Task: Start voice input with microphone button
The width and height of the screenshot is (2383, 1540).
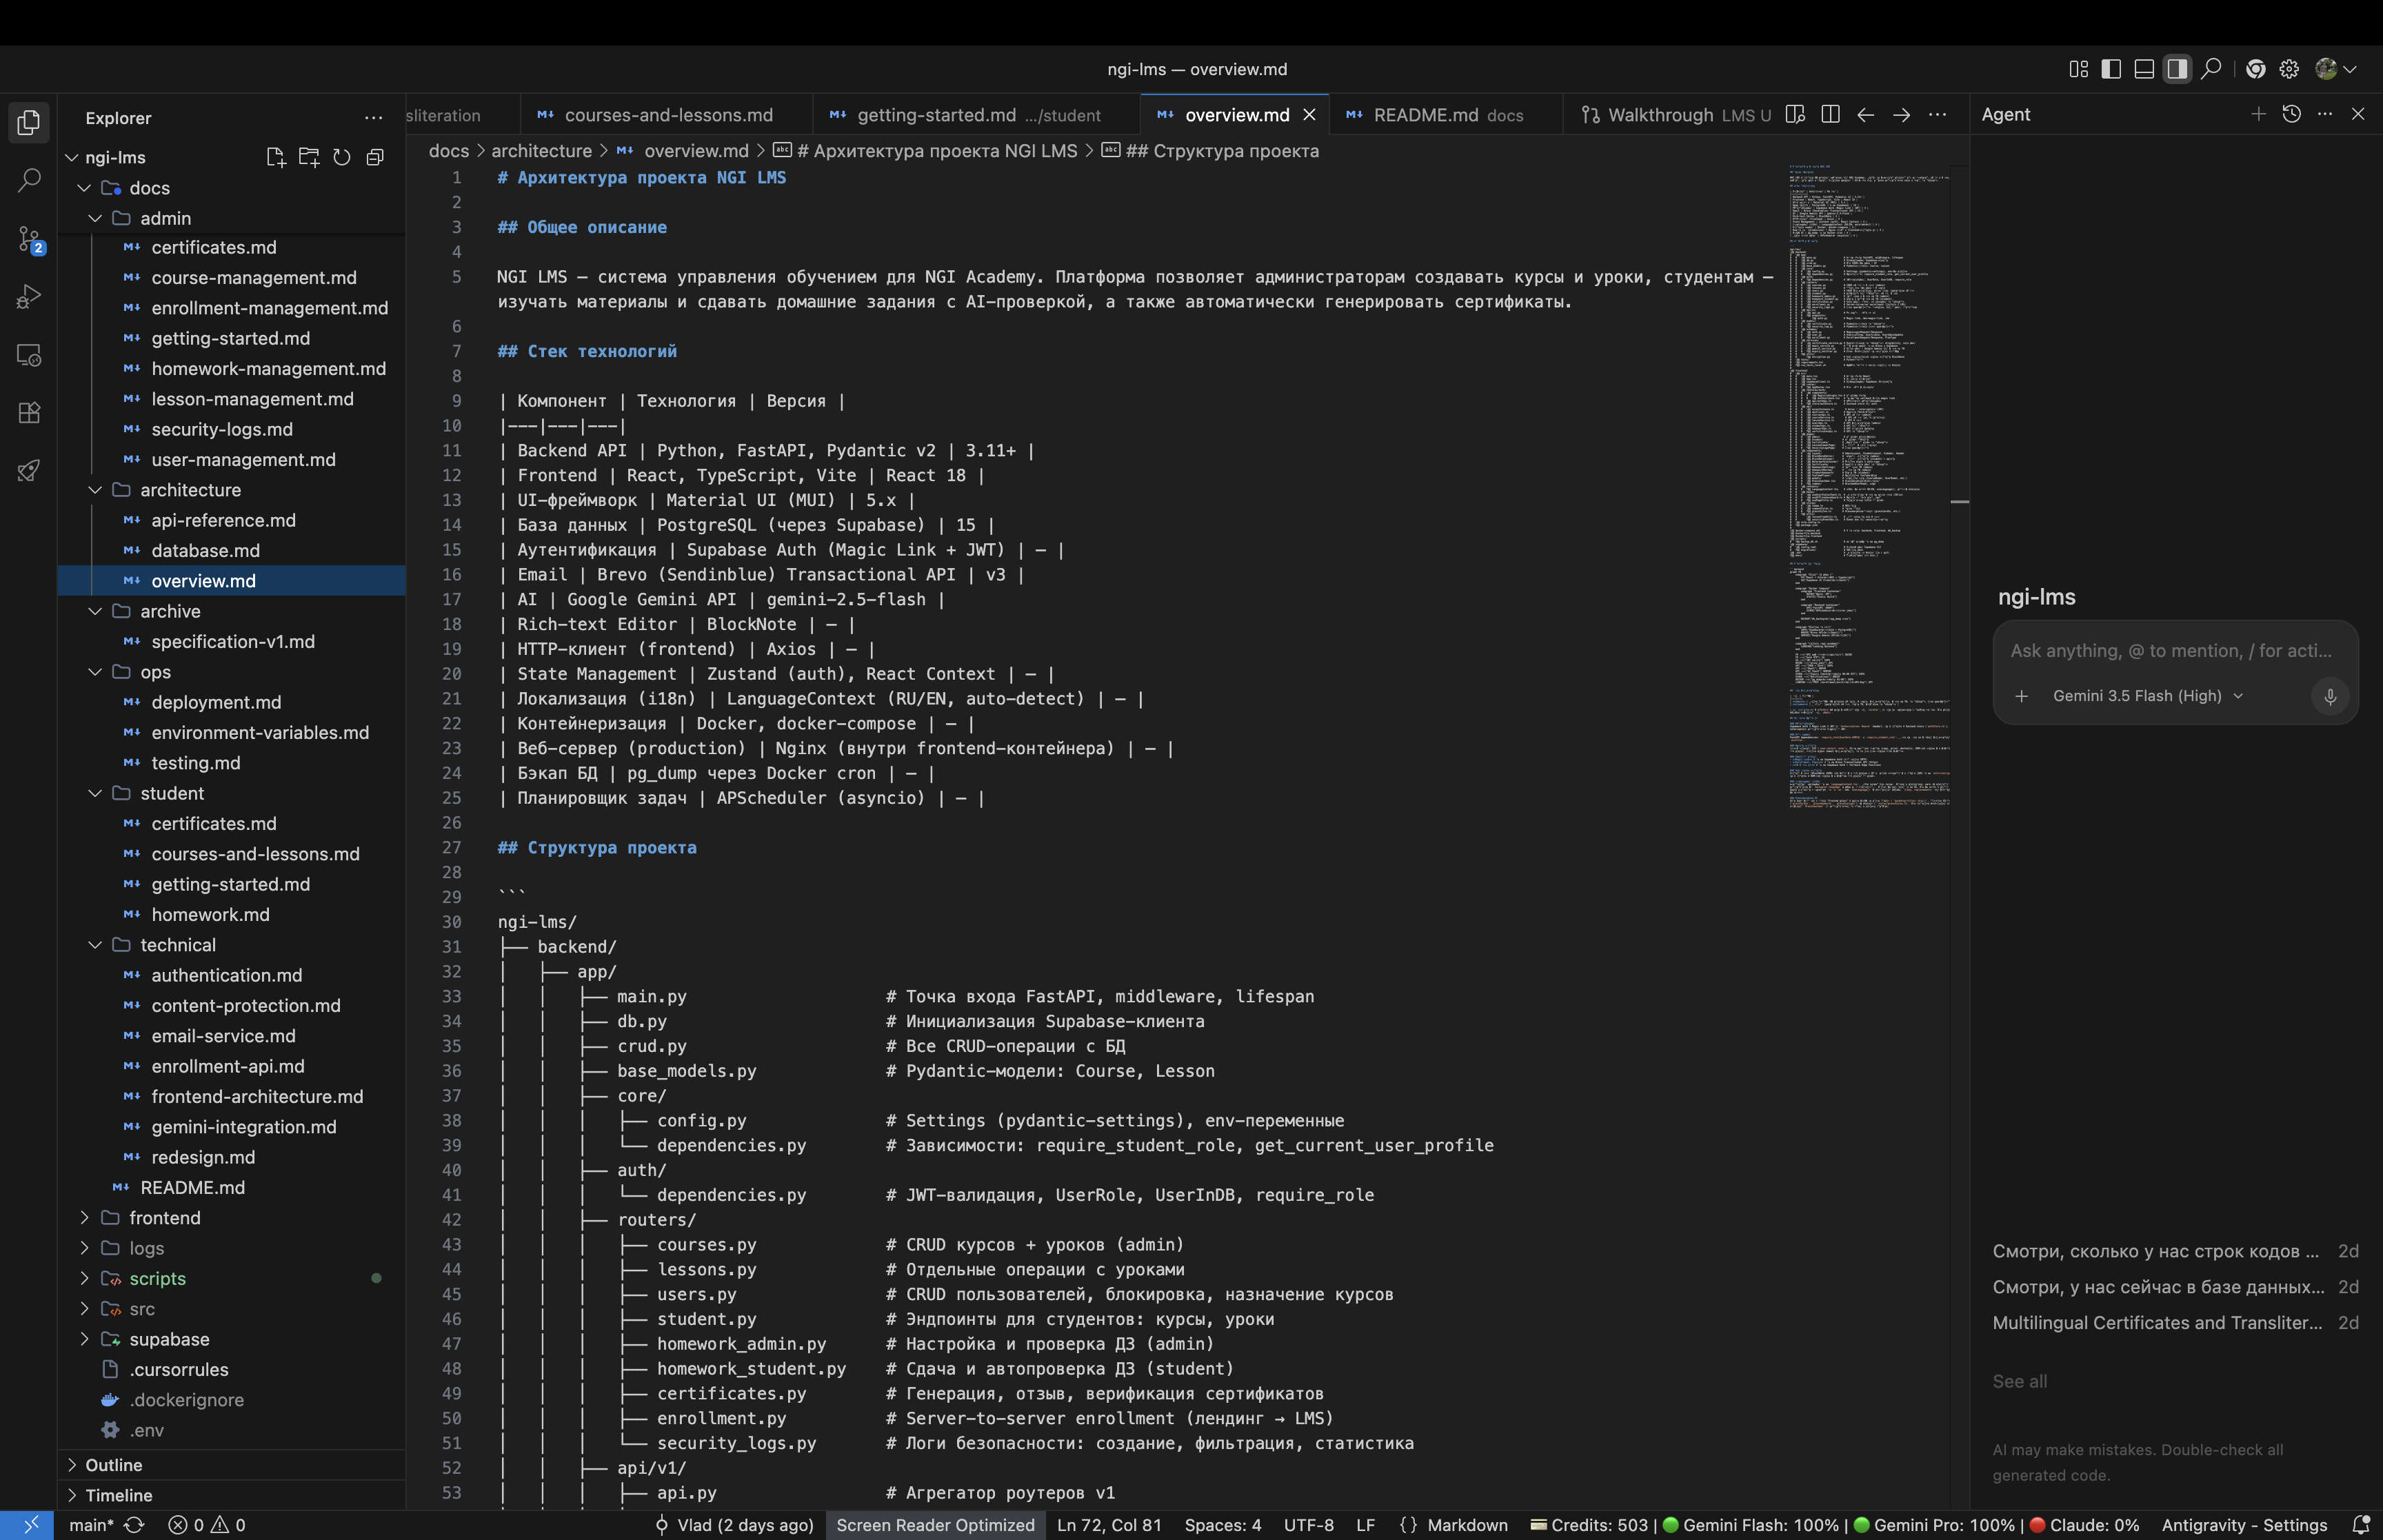Action: (2330, 696)
